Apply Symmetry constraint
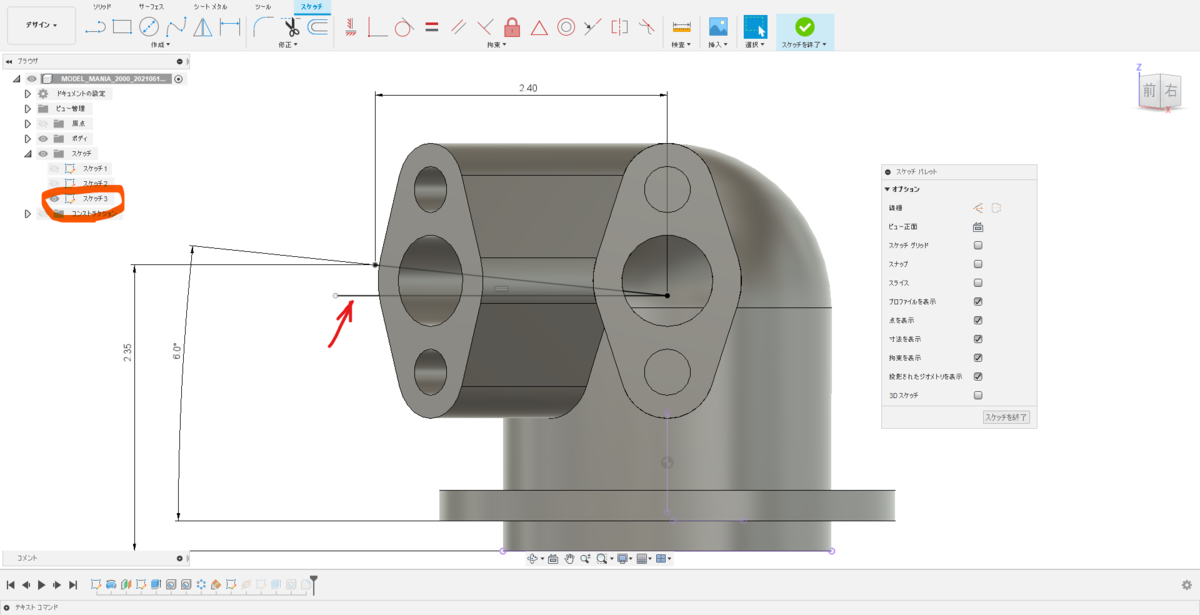Screen dimensions: 1200x615 click(x=620, y=27)
